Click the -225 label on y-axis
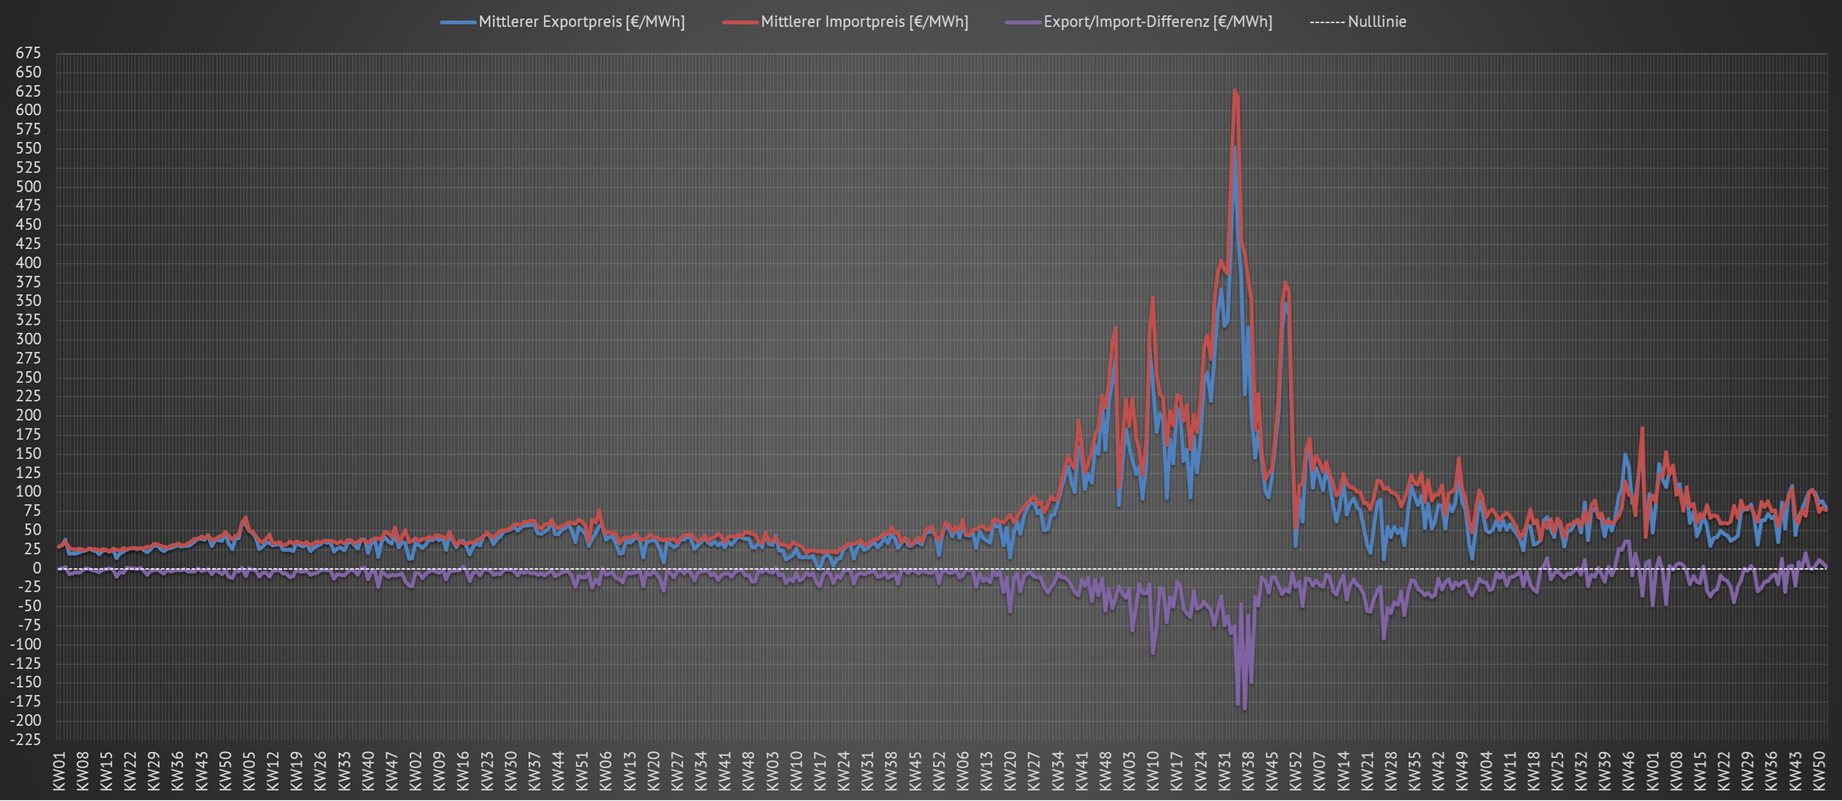Image resolution: width=1842 pixels, height=801 pixels. click(x=25, y=740)
